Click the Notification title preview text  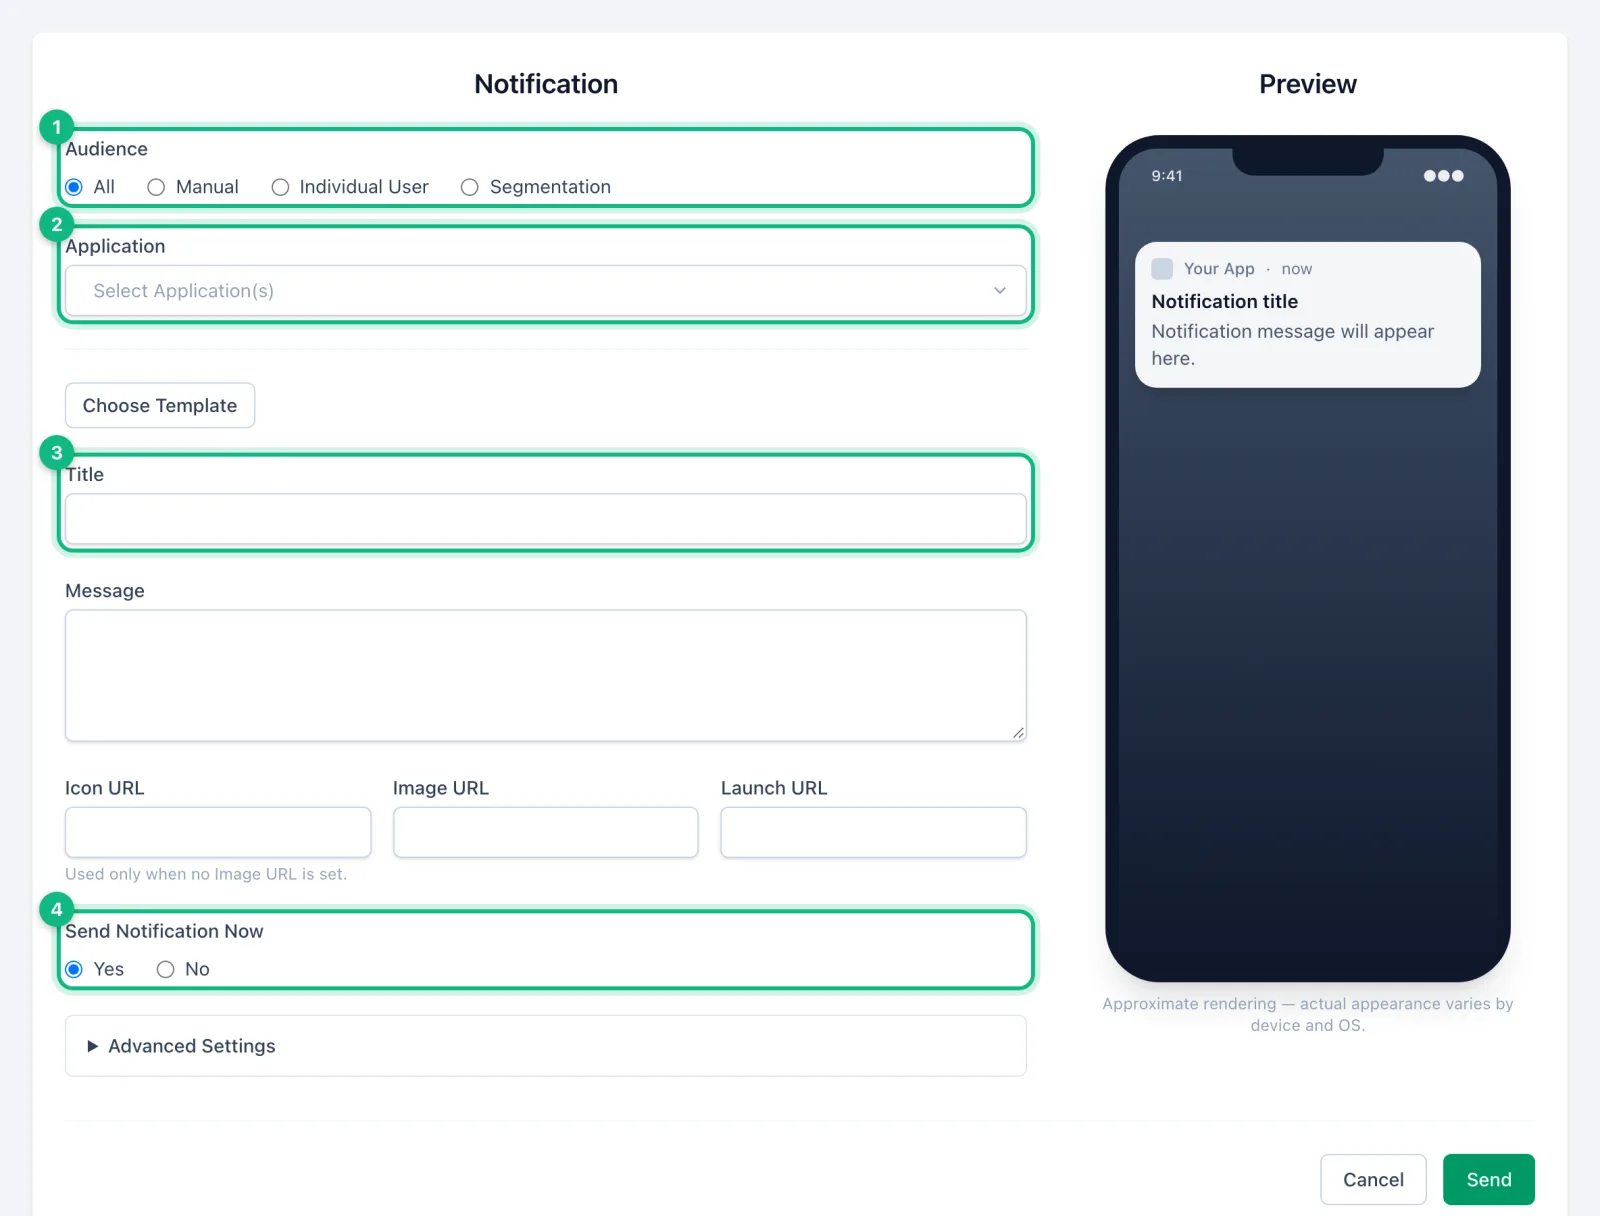[x=1225, y=301]
